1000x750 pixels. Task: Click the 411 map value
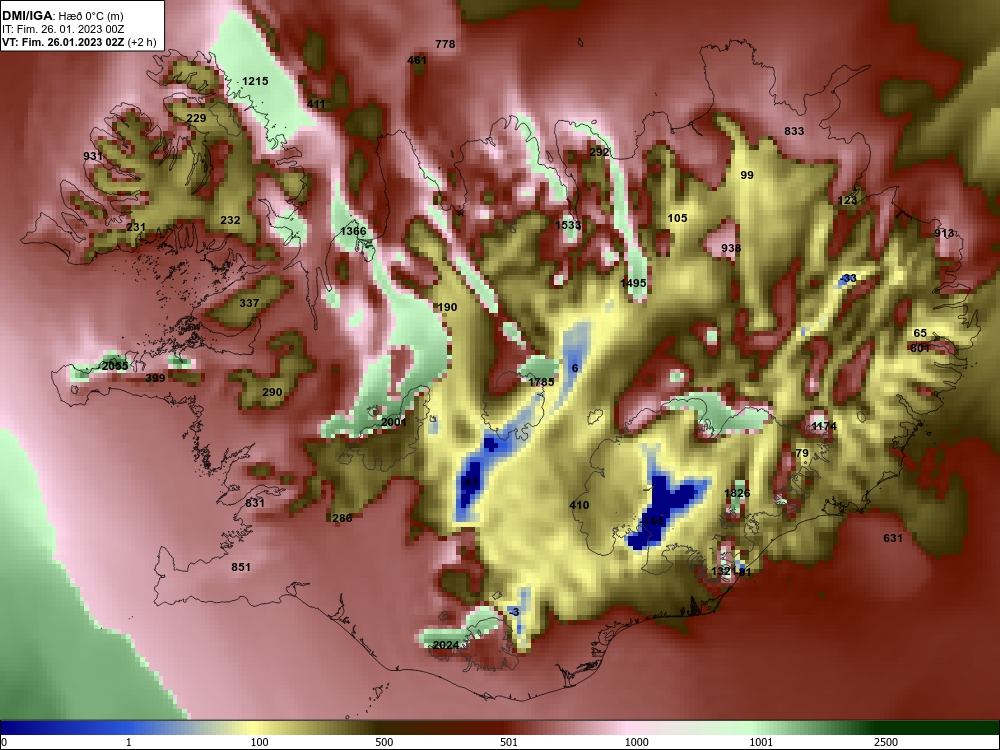click(x=316, y=104)
